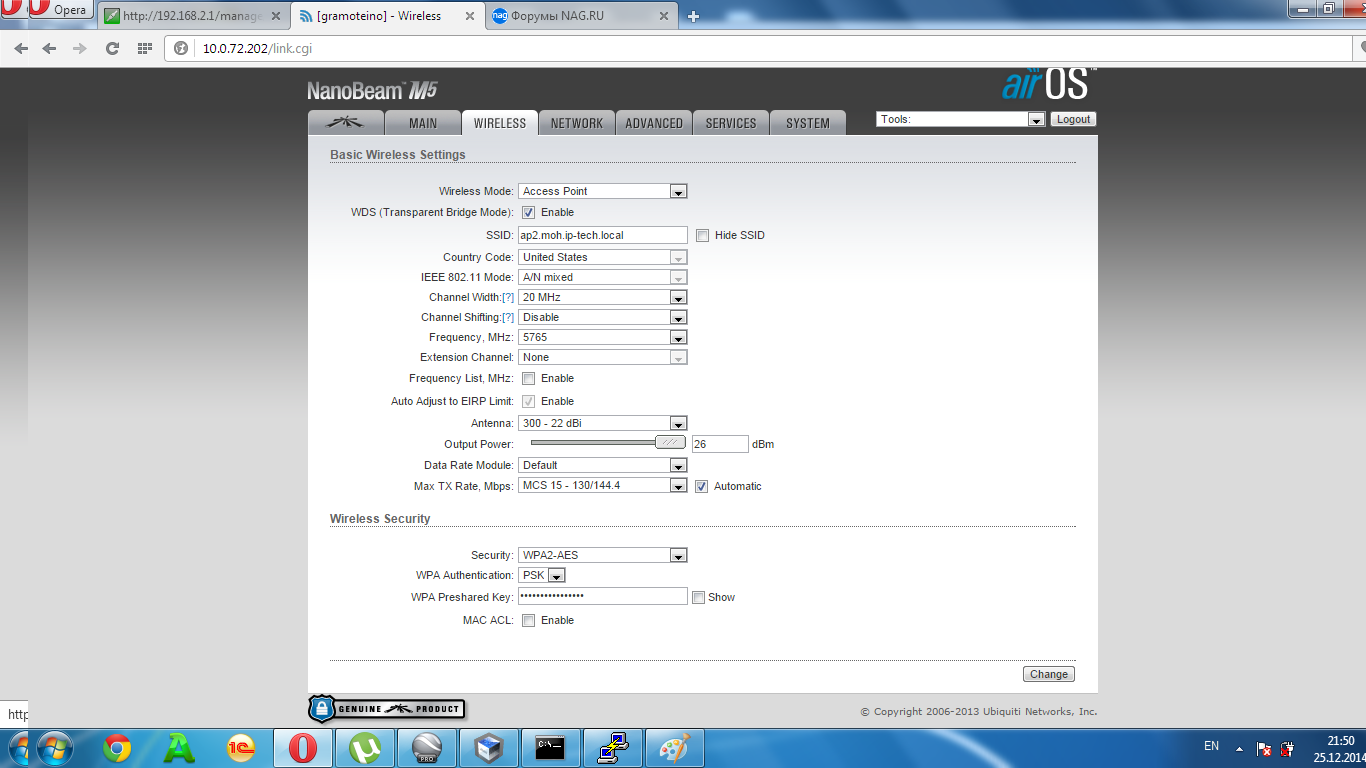Open Paint from the taskbar
Screen dimensions: 1366x768
point(675,748)
